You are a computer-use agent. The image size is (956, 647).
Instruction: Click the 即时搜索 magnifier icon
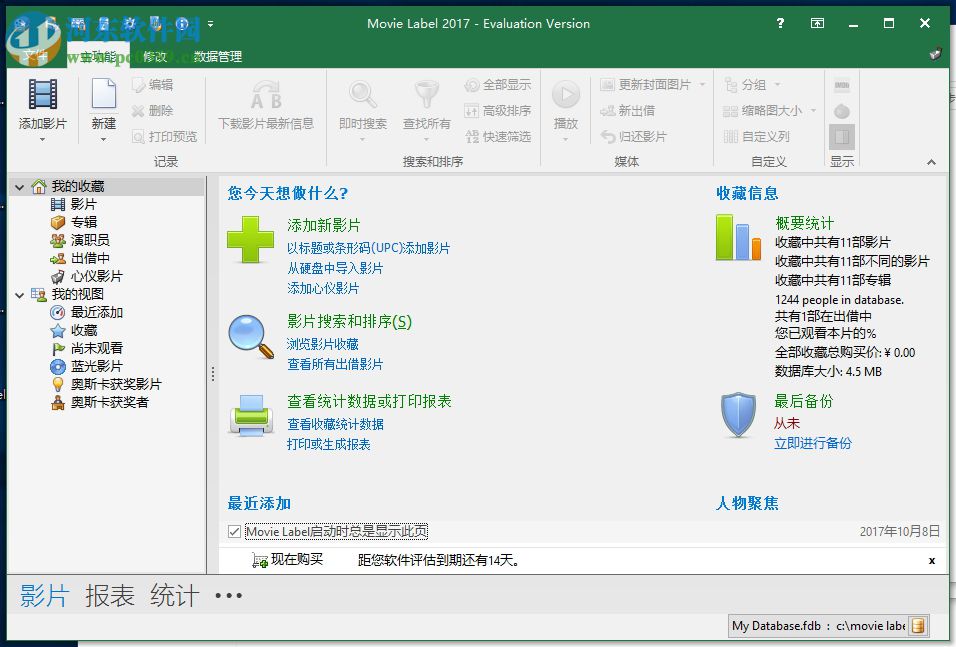point(363,94)
